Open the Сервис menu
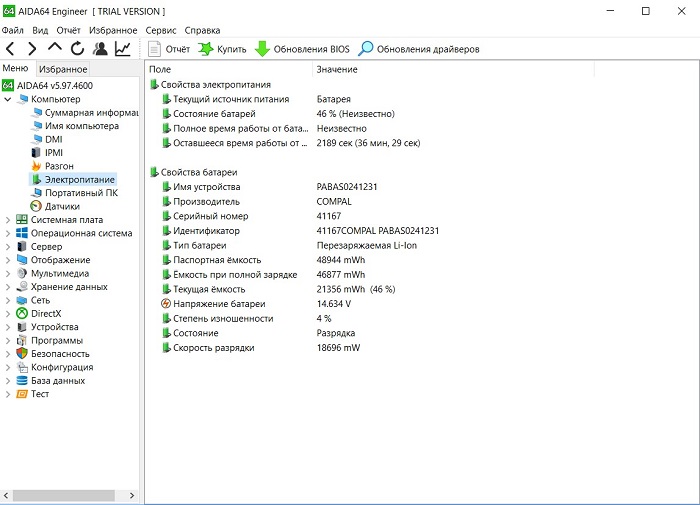Viewport: 700px width, 505px height. click(161, 30)
